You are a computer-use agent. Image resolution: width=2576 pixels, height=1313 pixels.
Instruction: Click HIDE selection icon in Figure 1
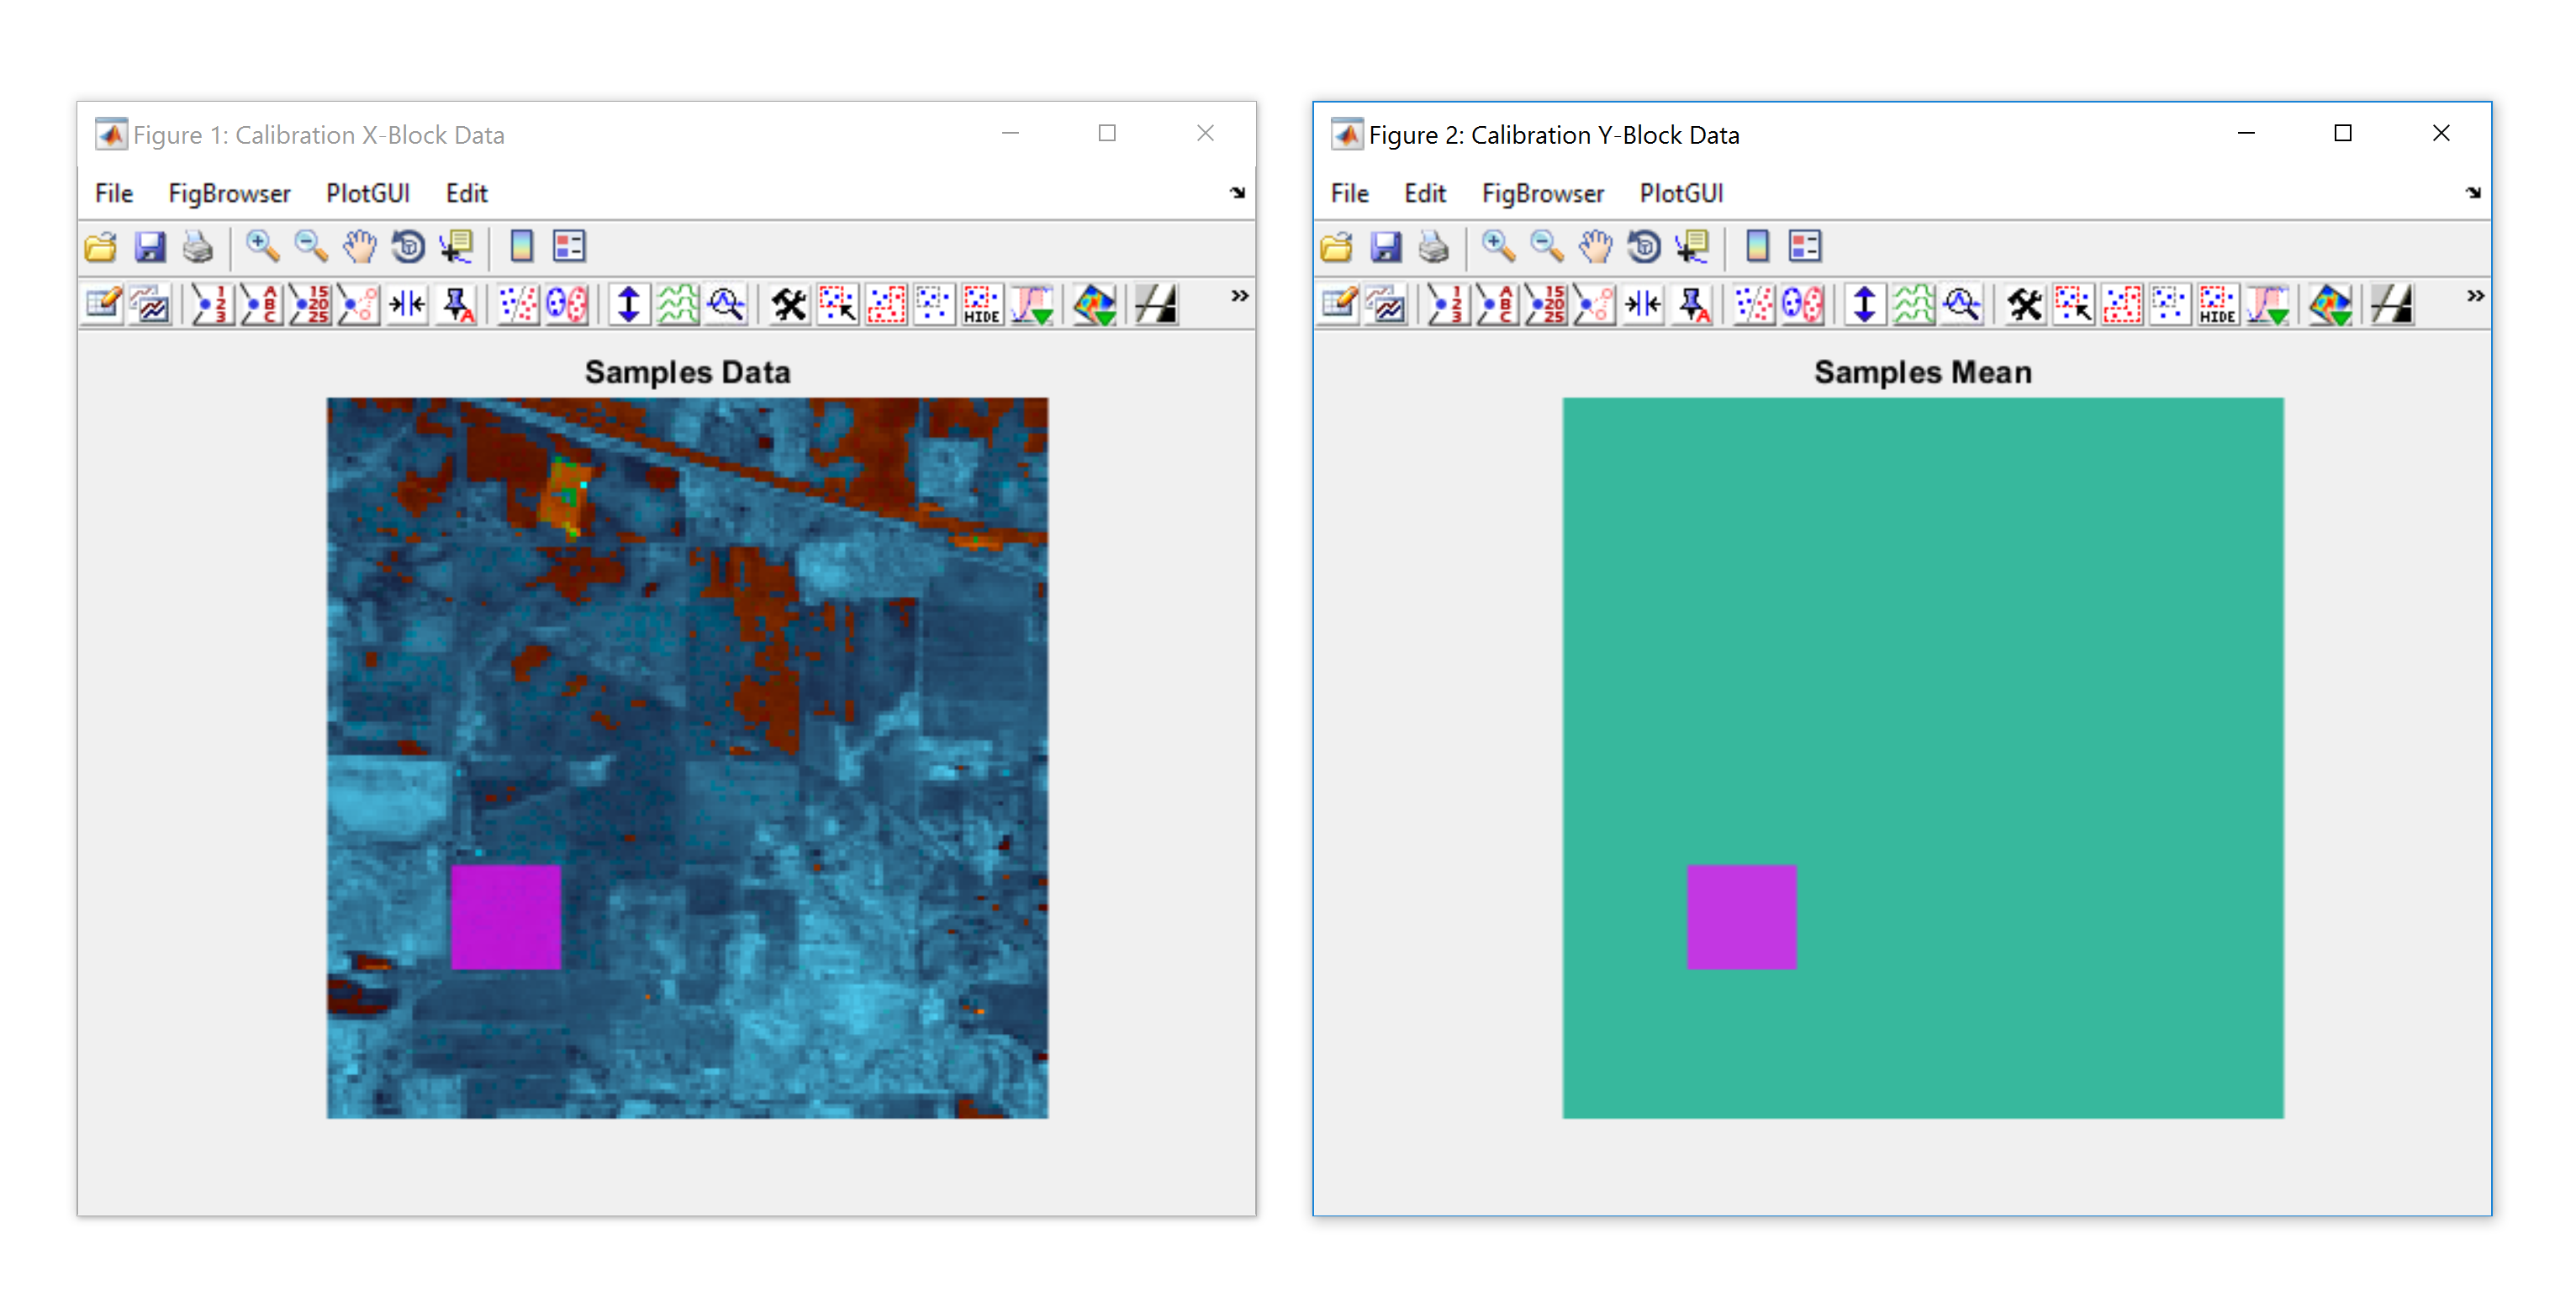coord(981,305)
